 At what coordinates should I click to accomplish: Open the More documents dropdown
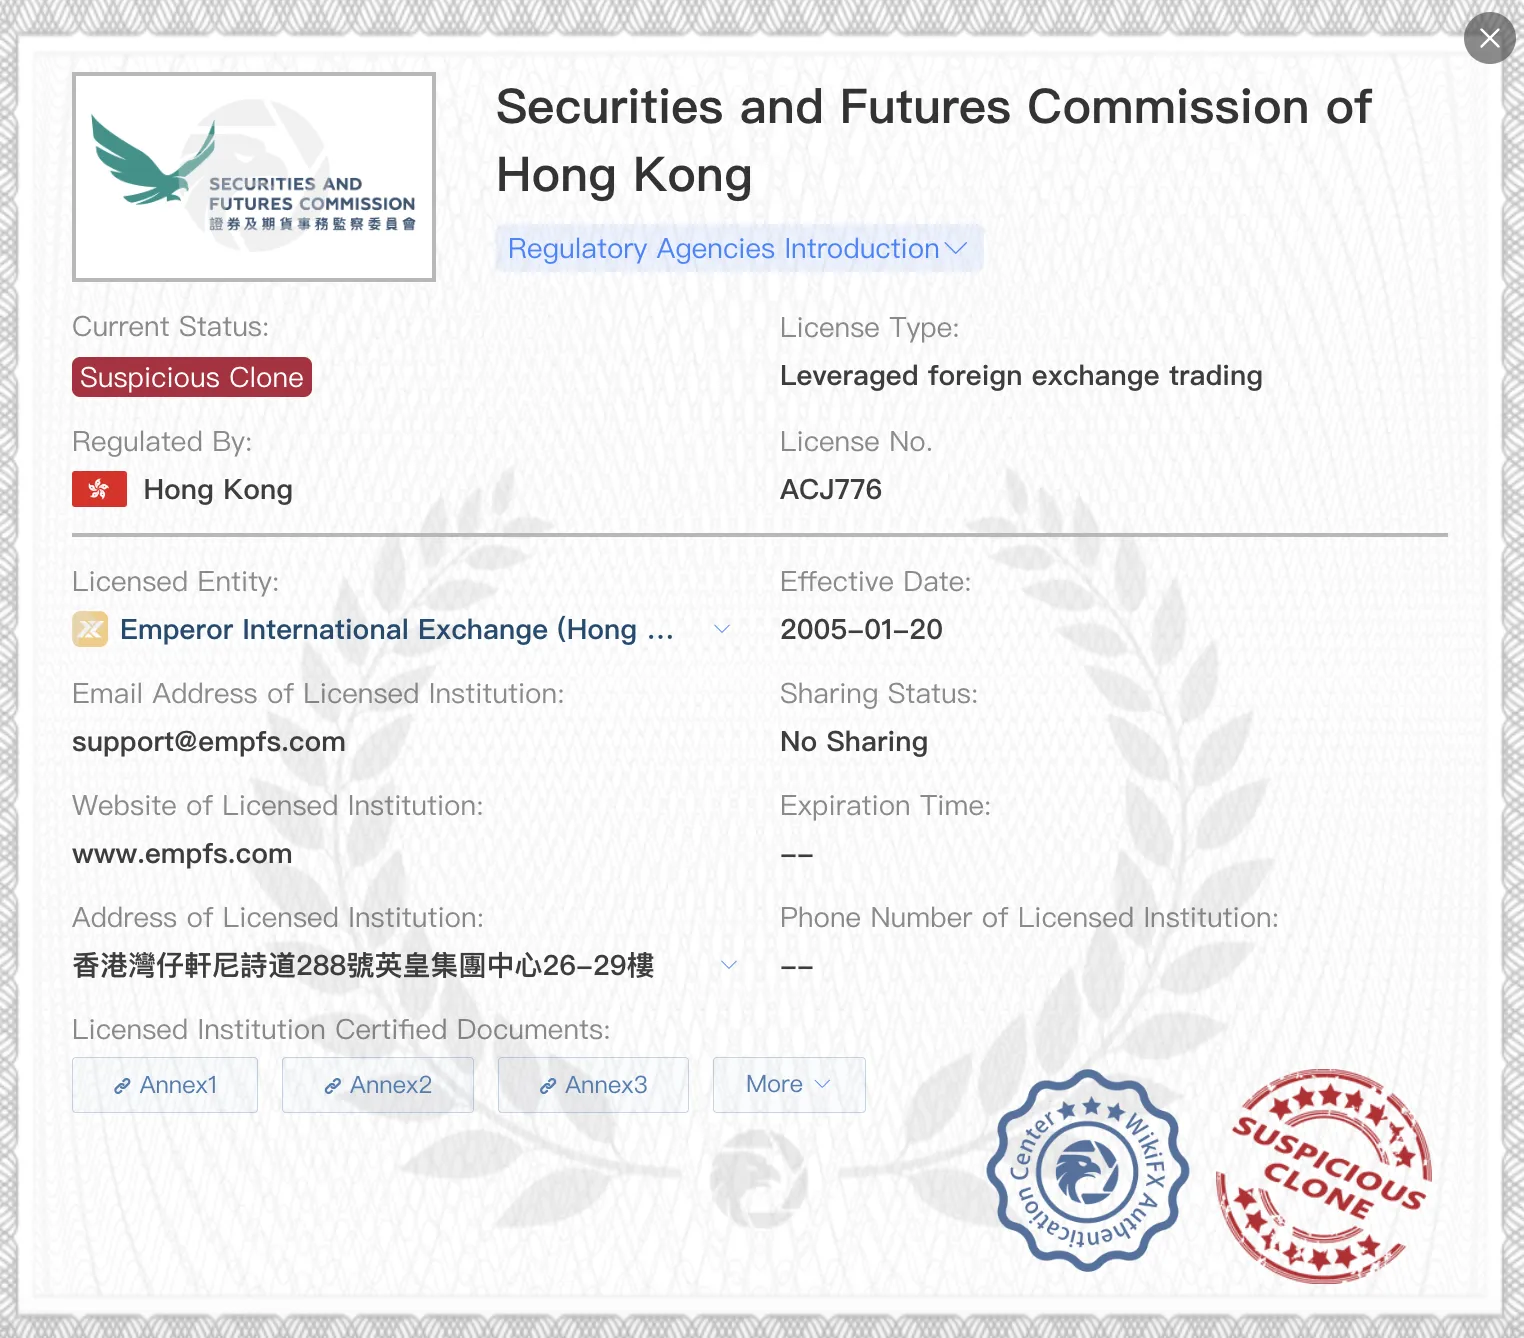tap(789, 1085)
